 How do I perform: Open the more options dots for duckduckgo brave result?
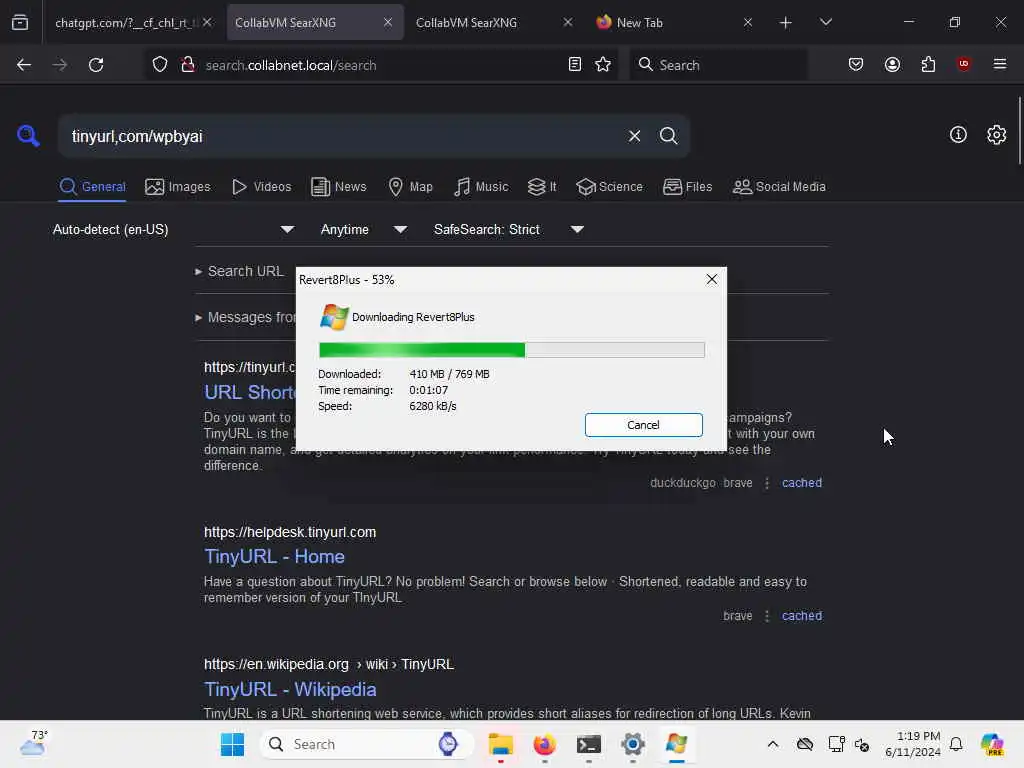767,483
